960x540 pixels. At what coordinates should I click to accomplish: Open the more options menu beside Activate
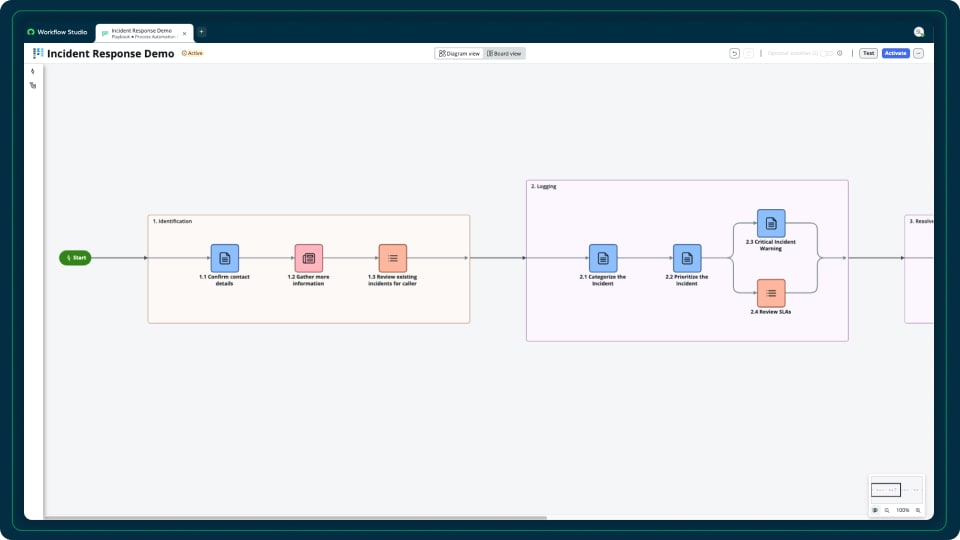coord(919,53)
